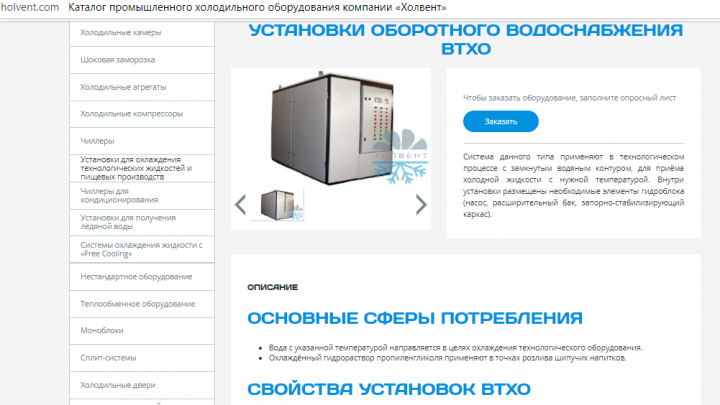
Task: Open Установки для охлаждения технологических жидкостей
Action: click(142, 168)
